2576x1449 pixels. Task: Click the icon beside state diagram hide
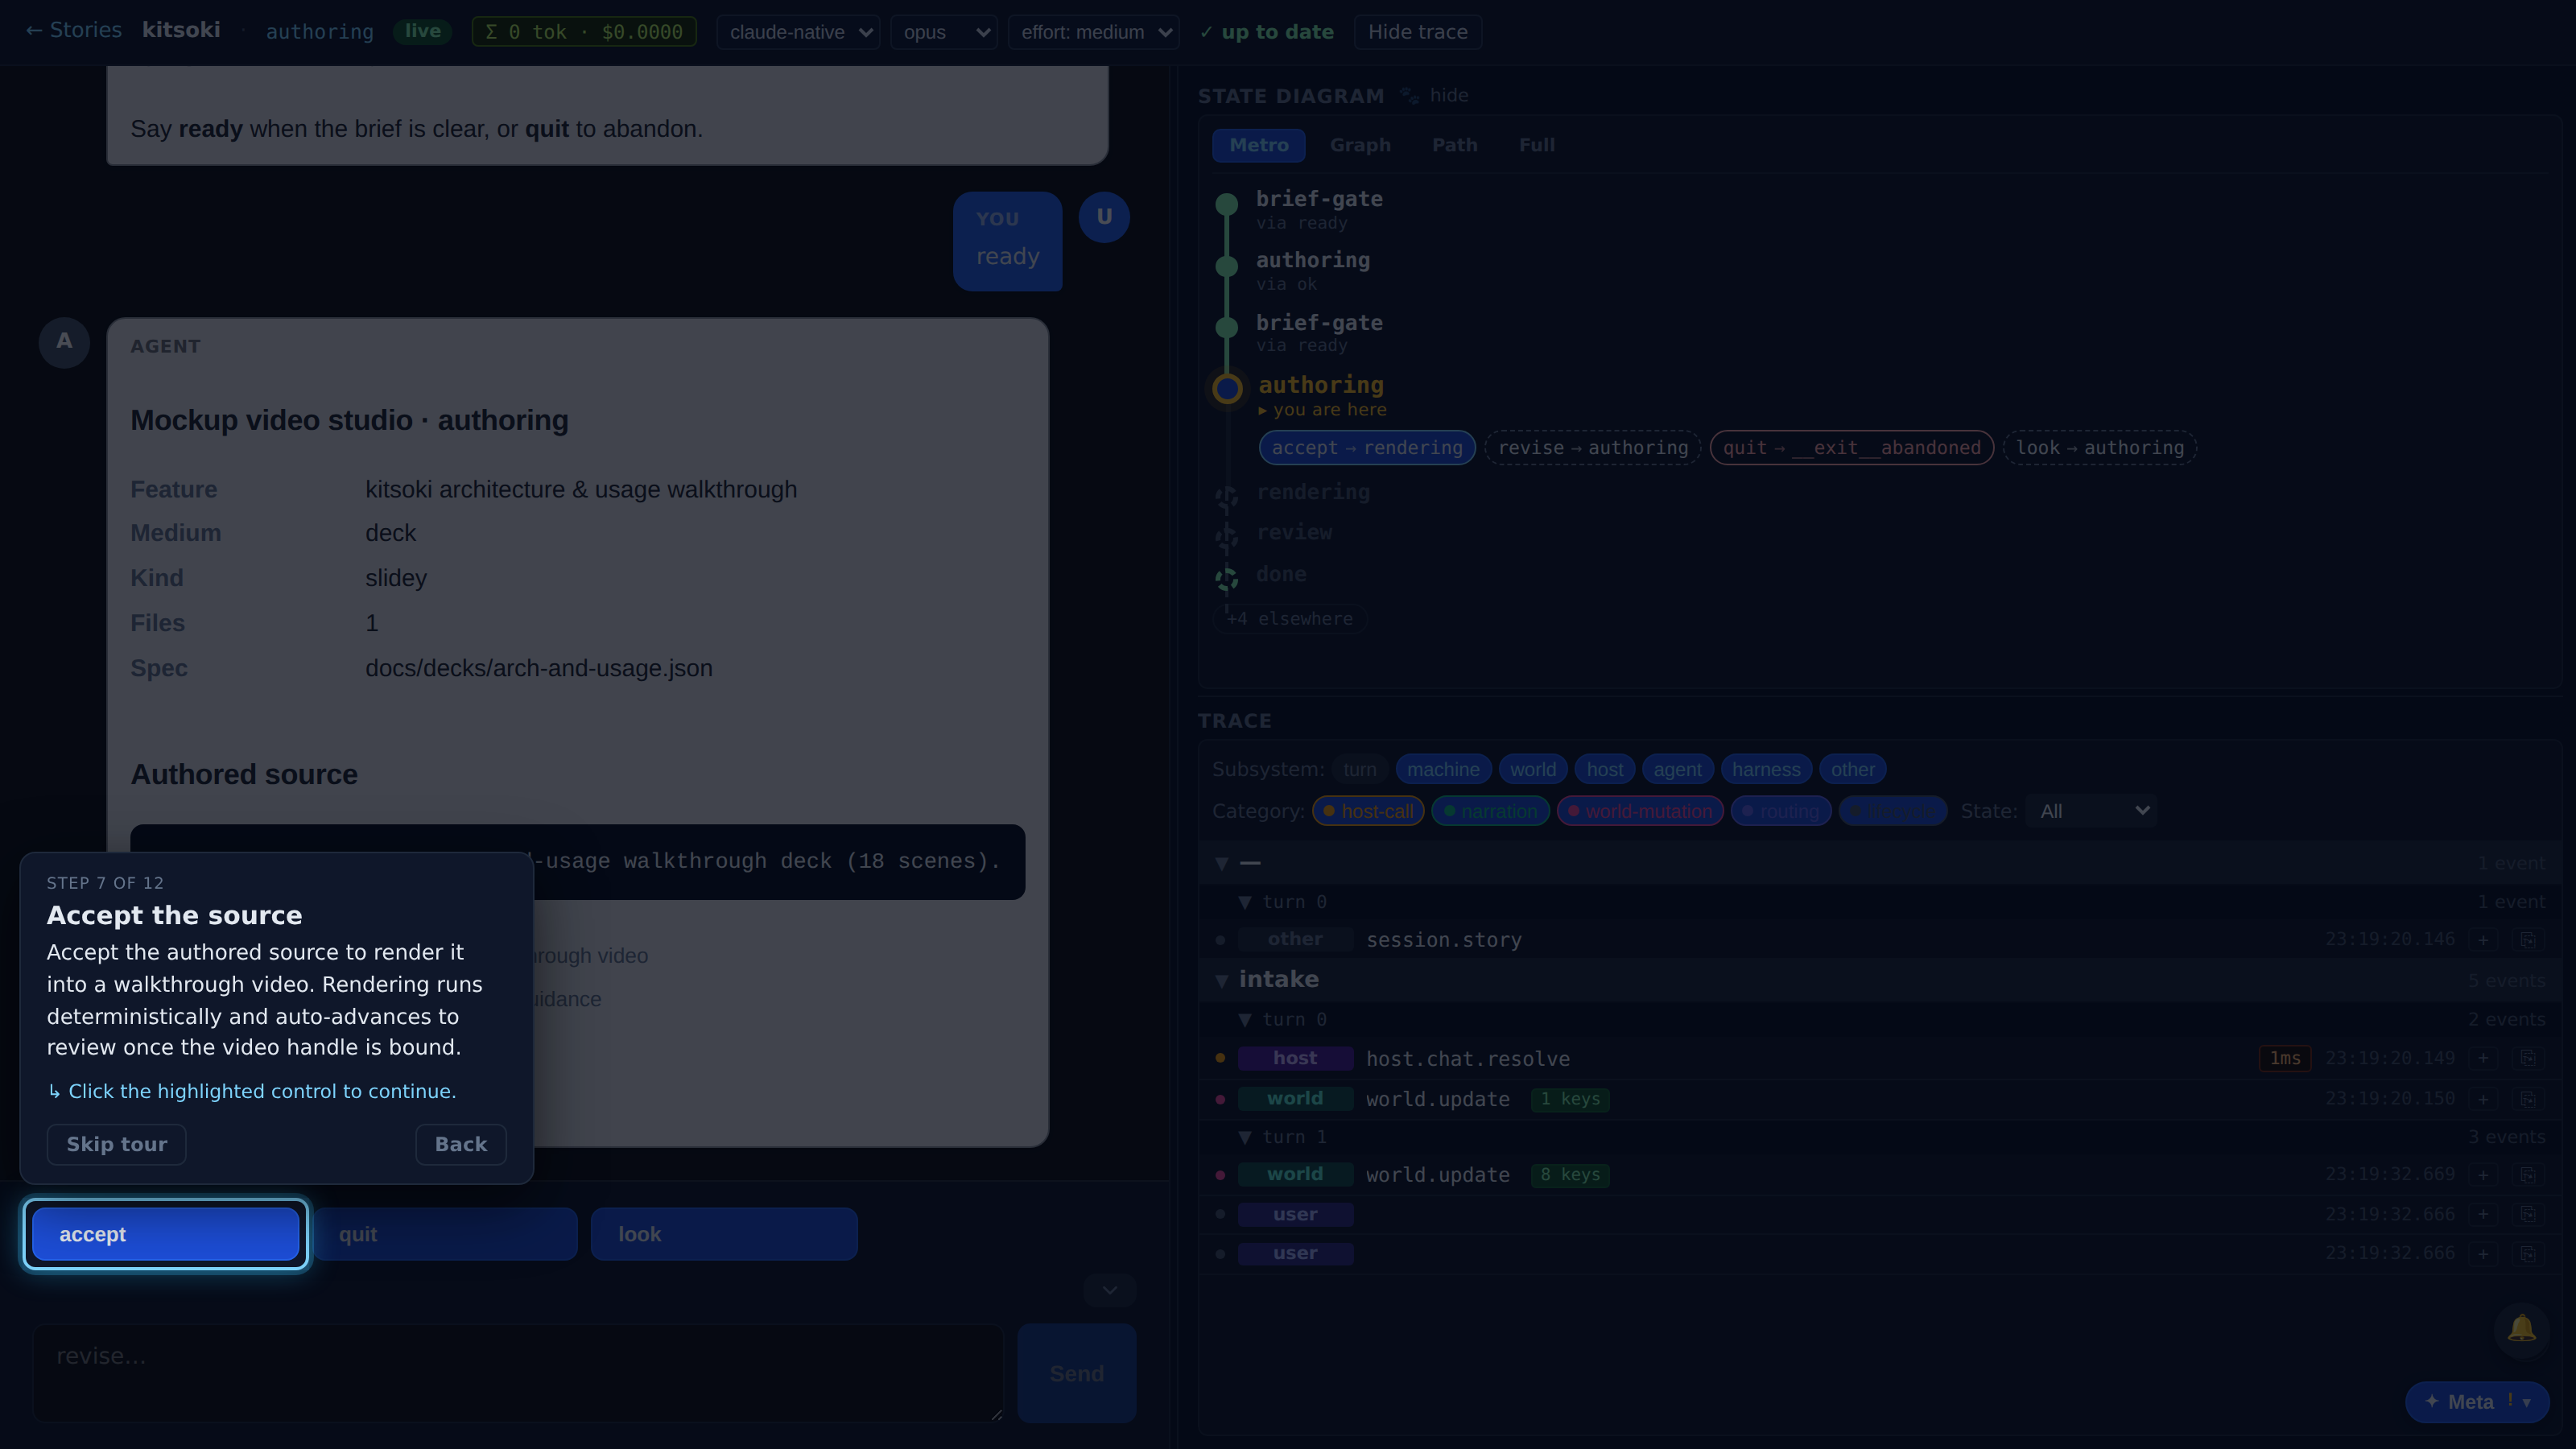click(x=1409, y=96)
